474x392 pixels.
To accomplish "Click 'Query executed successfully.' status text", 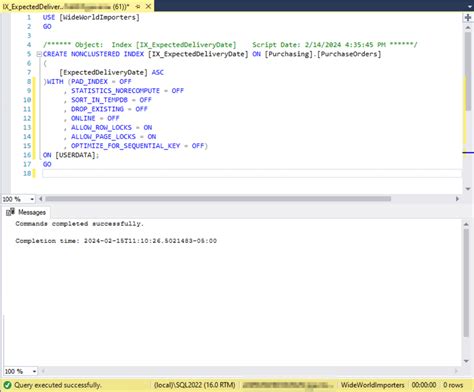I will (57, 385).
